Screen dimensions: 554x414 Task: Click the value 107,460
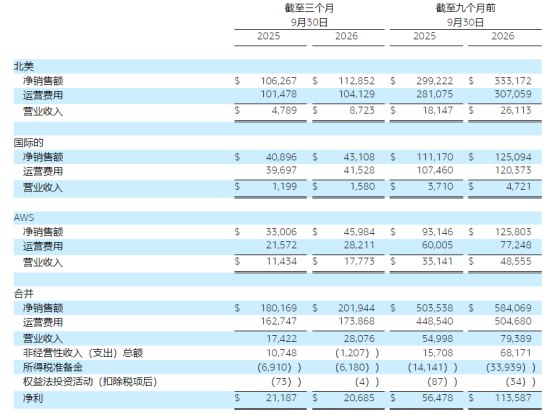click(435, 171)
